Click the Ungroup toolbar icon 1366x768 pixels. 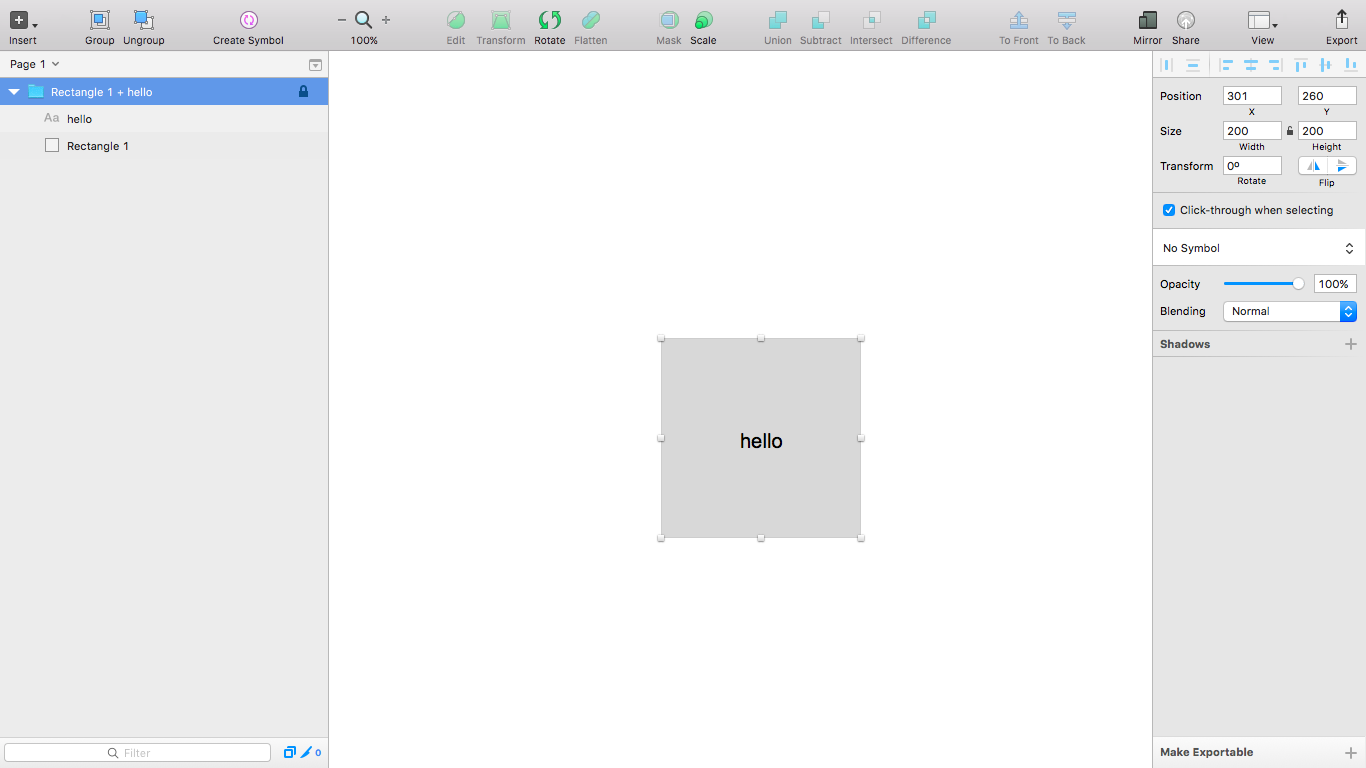tap(143, 20)
